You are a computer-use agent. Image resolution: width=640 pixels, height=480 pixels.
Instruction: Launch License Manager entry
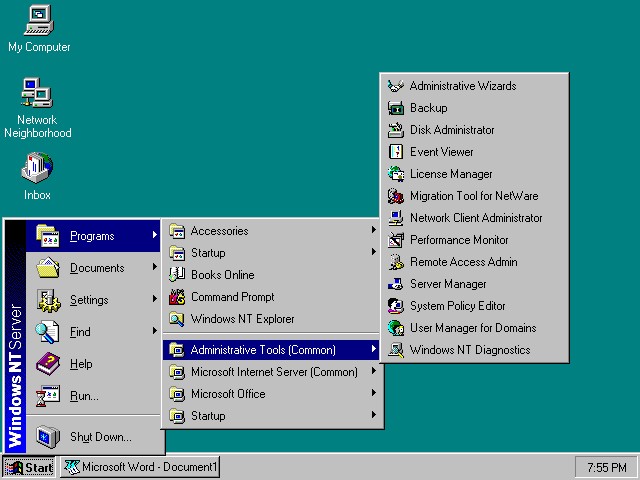[x=474, y=174]
